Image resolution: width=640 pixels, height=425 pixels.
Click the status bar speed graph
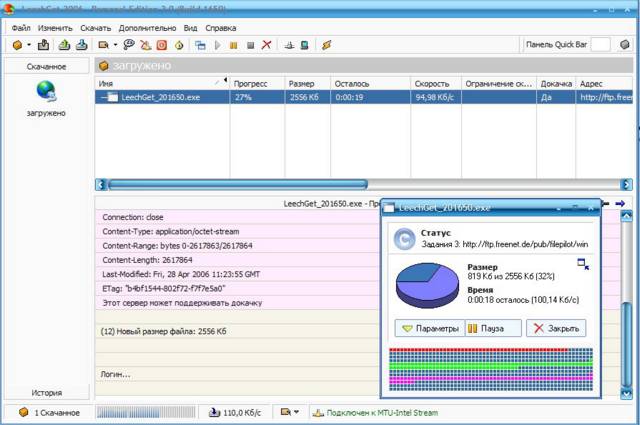pyautogui.click(x=146, y=412)
